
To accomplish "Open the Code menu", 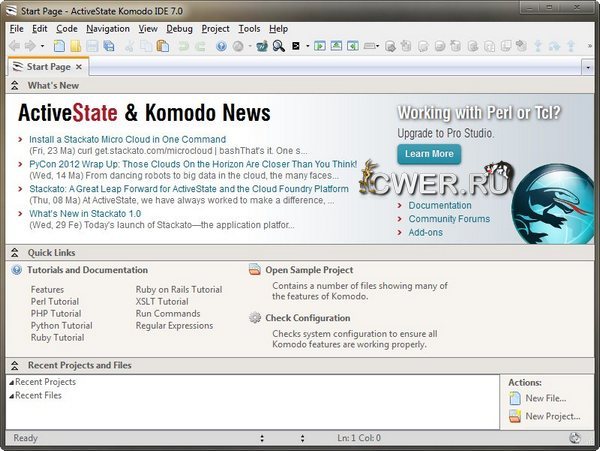I will [x=67, y=29].
